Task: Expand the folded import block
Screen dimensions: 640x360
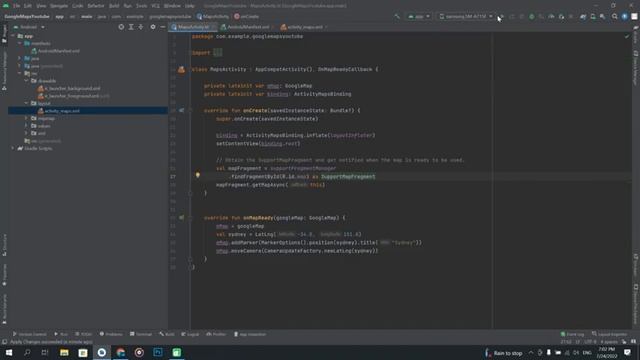Action: coord(218,53)
